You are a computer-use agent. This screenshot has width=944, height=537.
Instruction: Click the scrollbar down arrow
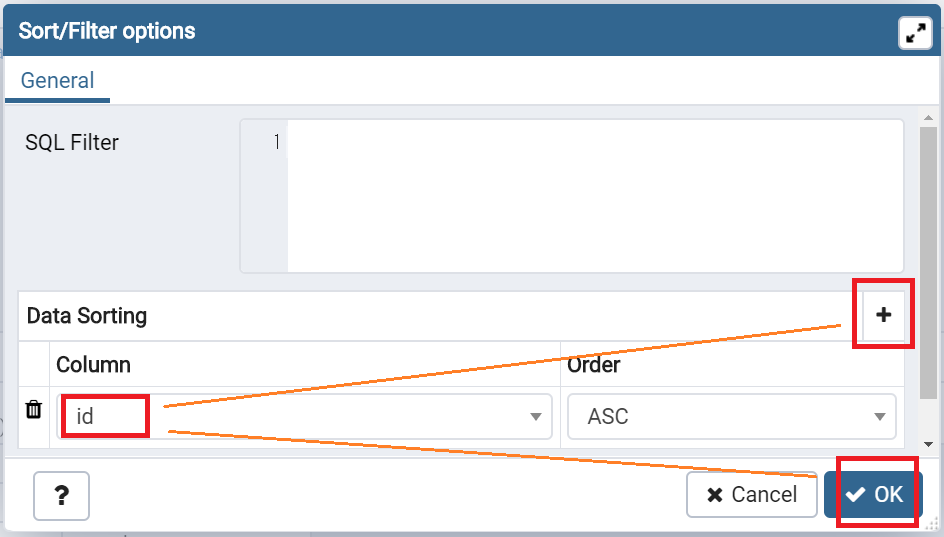pos(928,443)
